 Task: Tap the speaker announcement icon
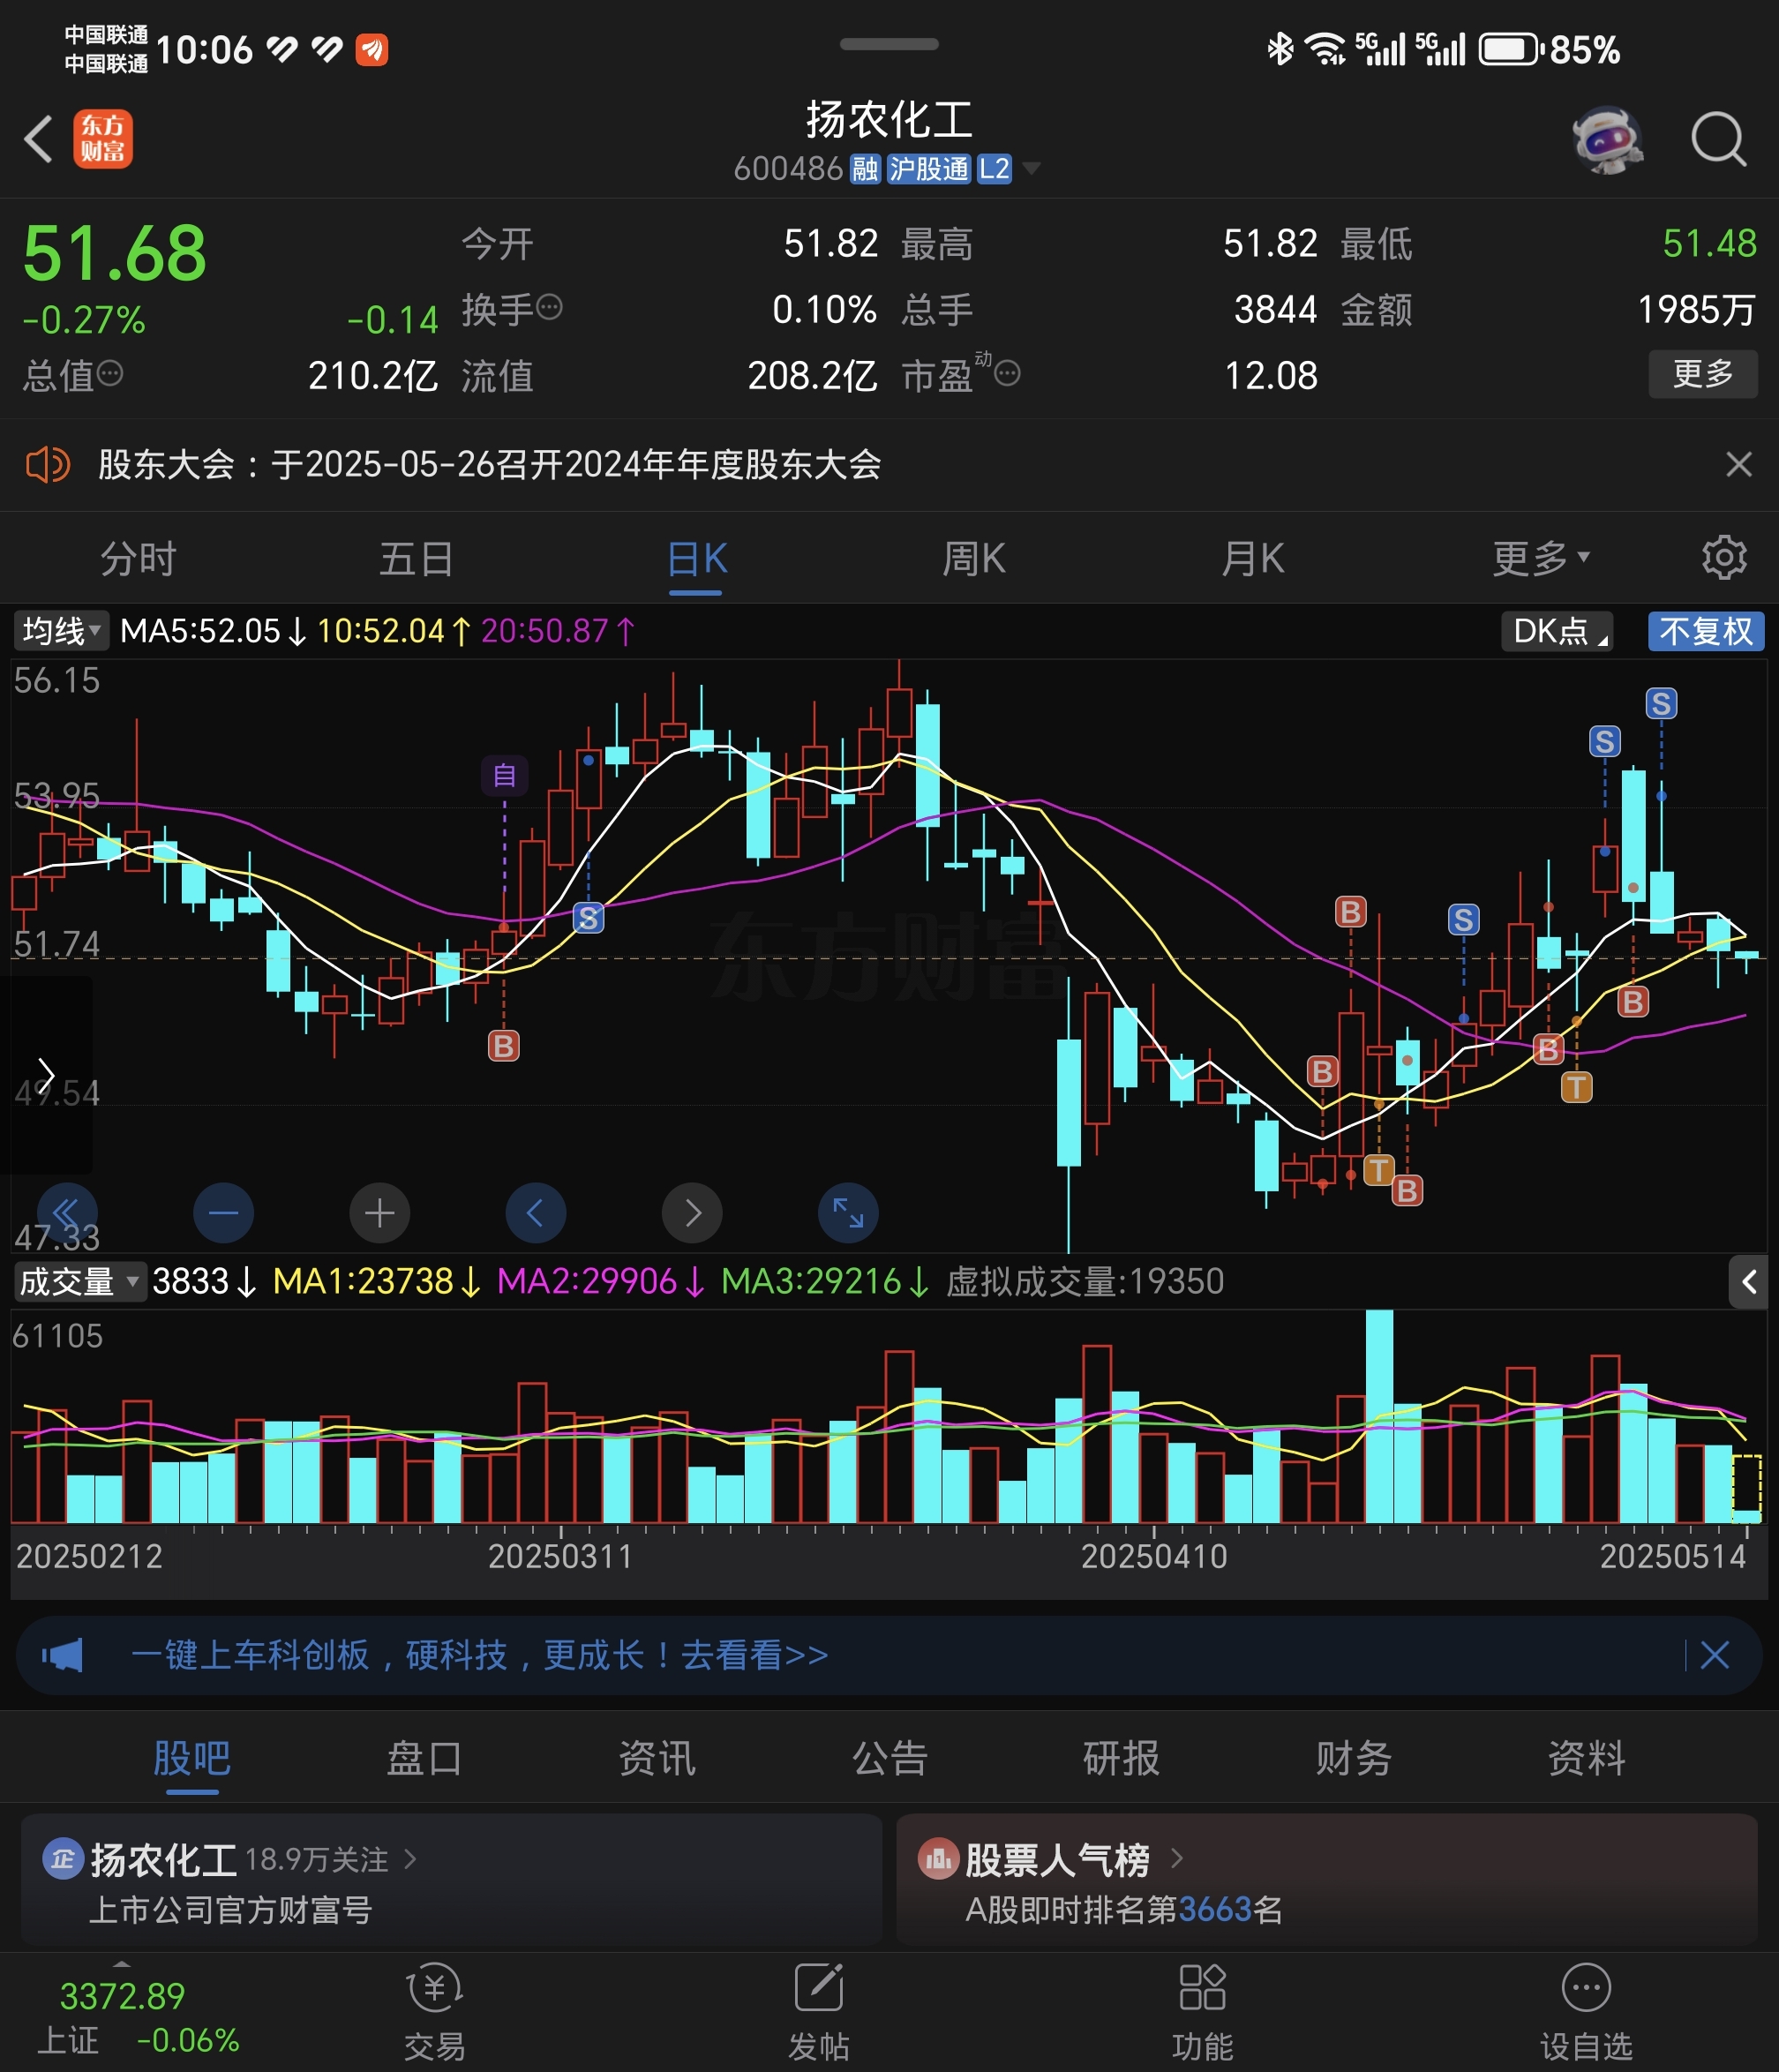pyautogui.click(x=47, y=465)
